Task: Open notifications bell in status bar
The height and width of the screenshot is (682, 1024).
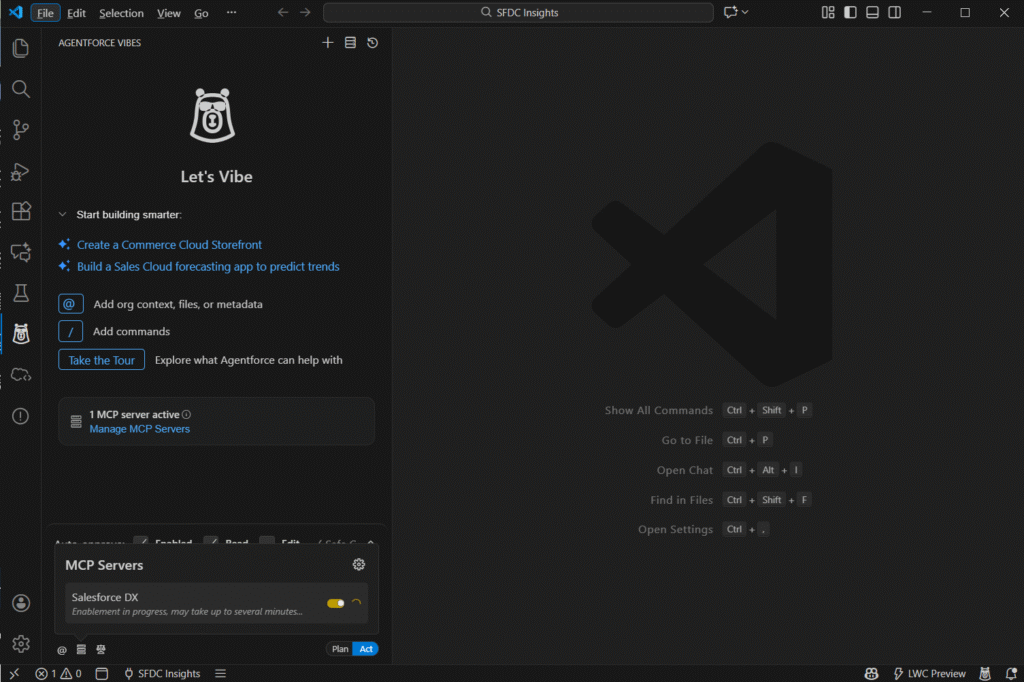Action: tap(1007, 673)
